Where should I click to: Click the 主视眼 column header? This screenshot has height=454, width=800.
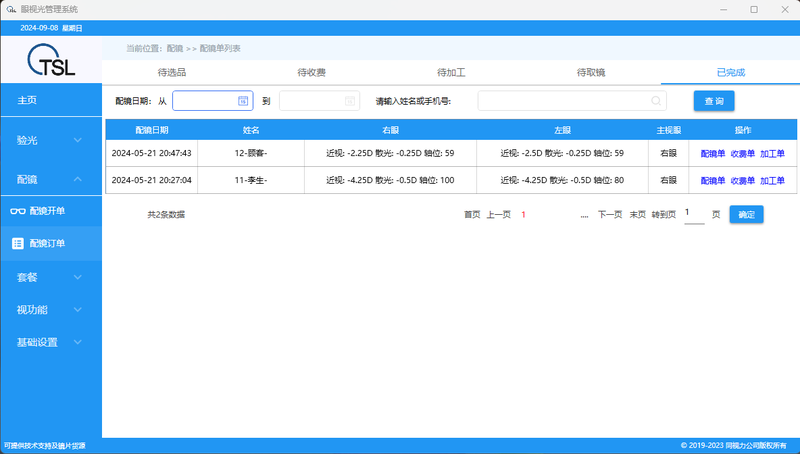click(x=668, y=130)
